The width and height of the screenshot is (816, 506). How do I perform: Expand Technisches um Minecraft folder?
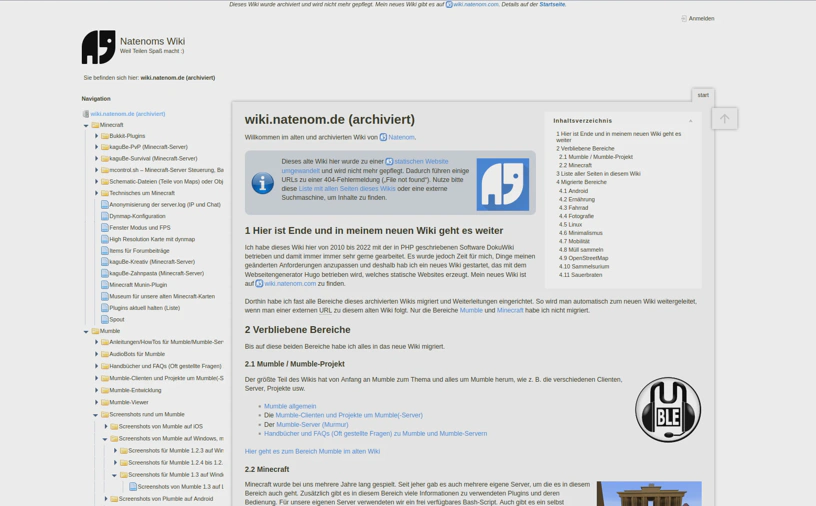point(96,193)
